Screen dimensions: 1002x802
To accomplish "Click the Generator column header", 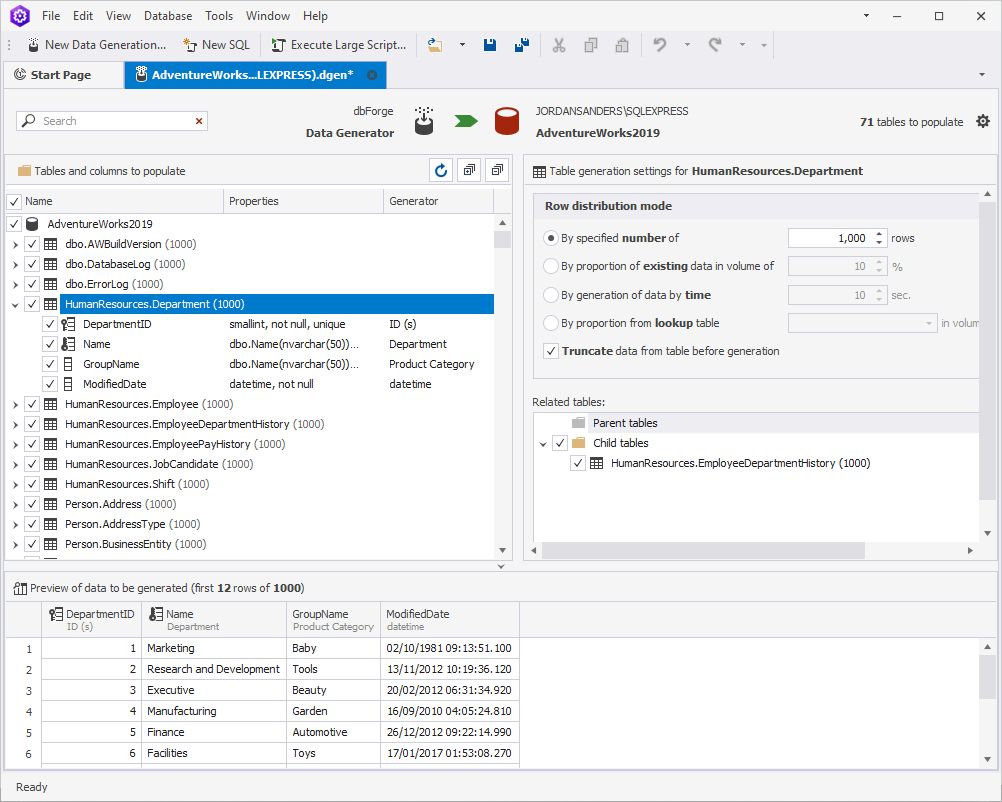I will [438, 201].
